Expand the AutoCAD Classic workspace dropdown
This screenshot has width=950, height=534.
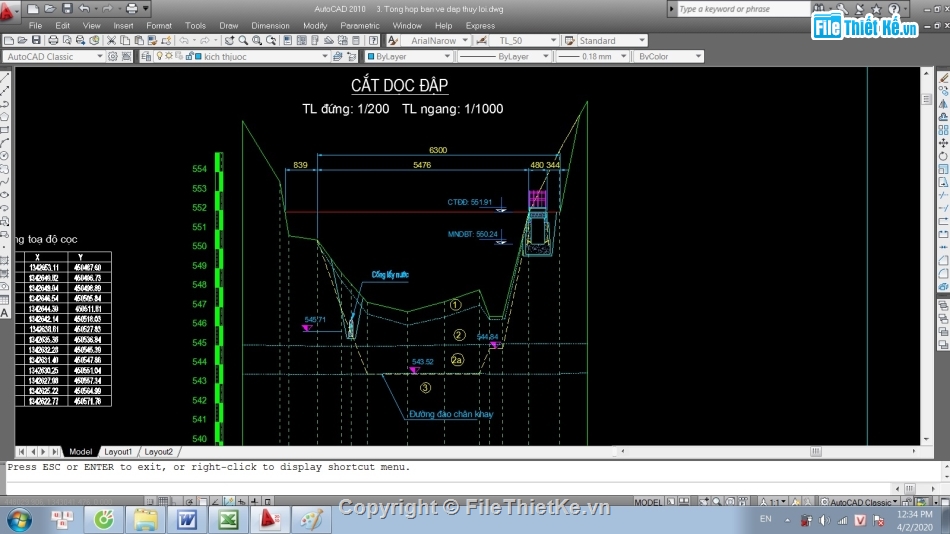pyautogui.click(x=99, y=56)
